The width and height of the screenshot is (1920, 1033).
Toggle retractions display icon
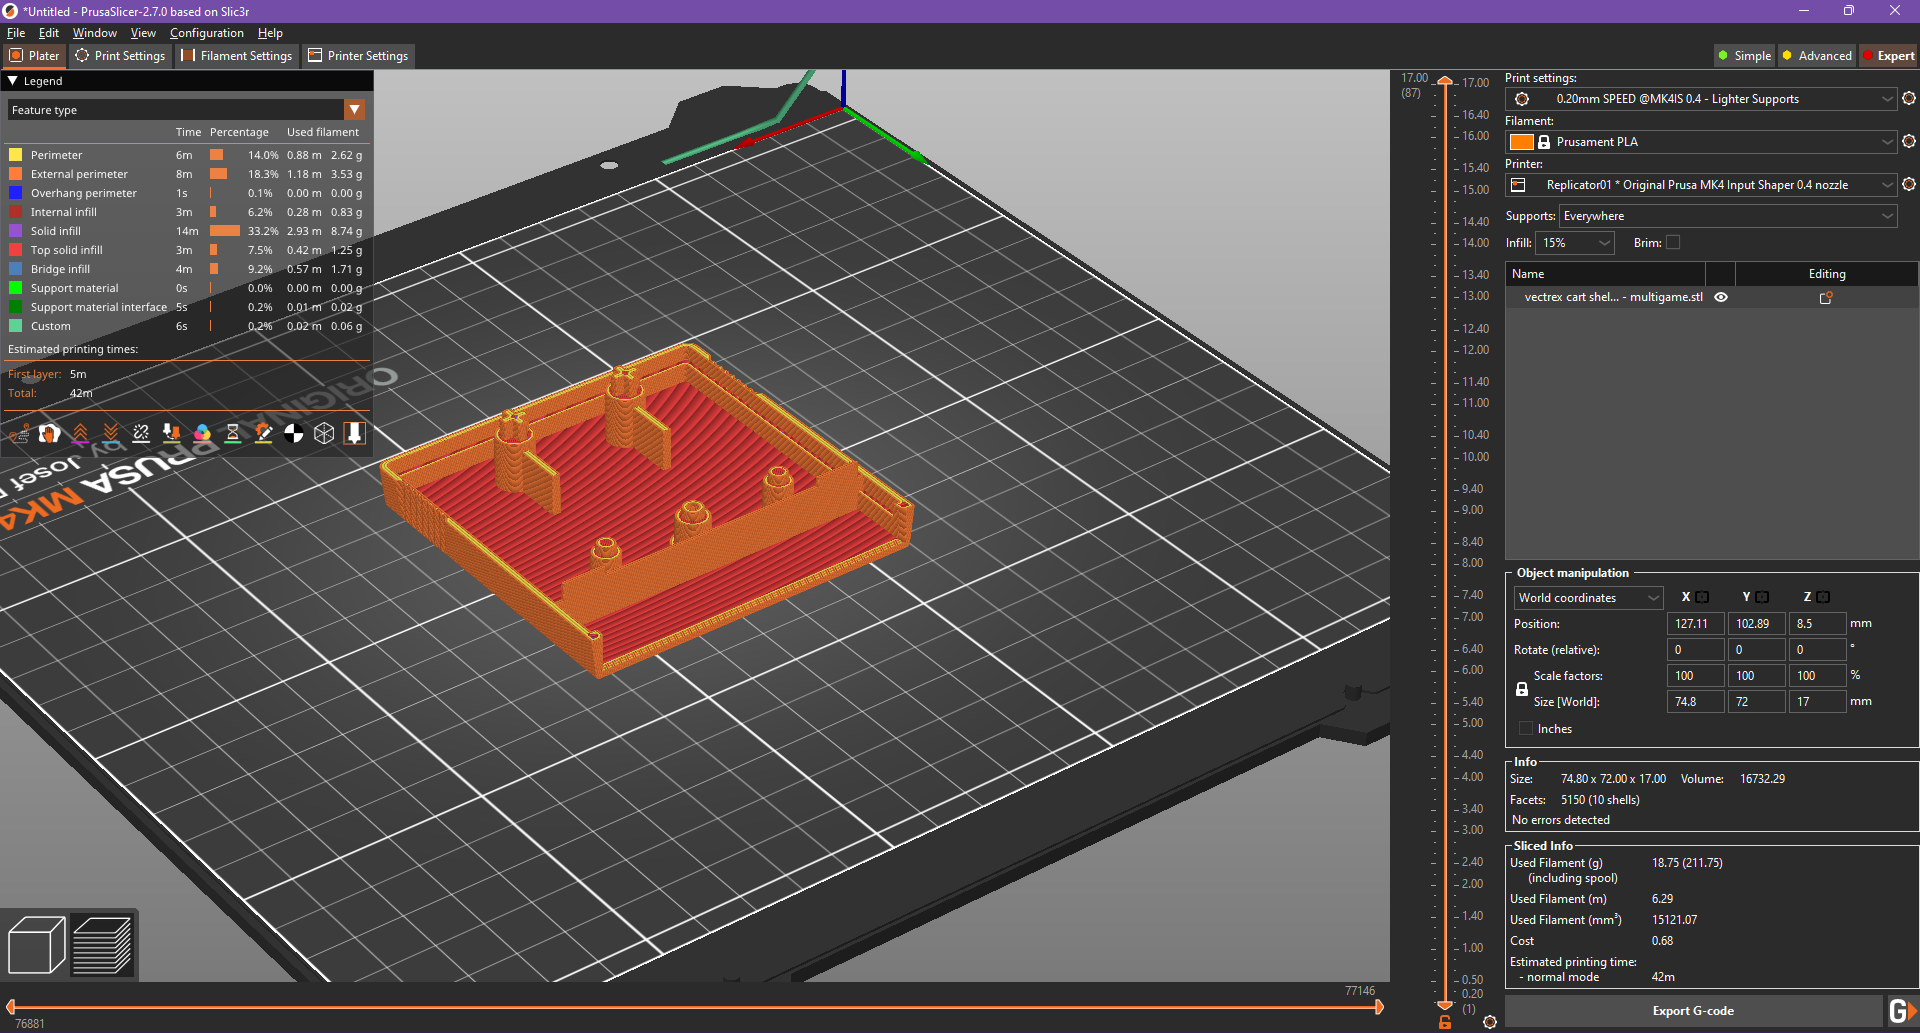(x=80, y=433)
